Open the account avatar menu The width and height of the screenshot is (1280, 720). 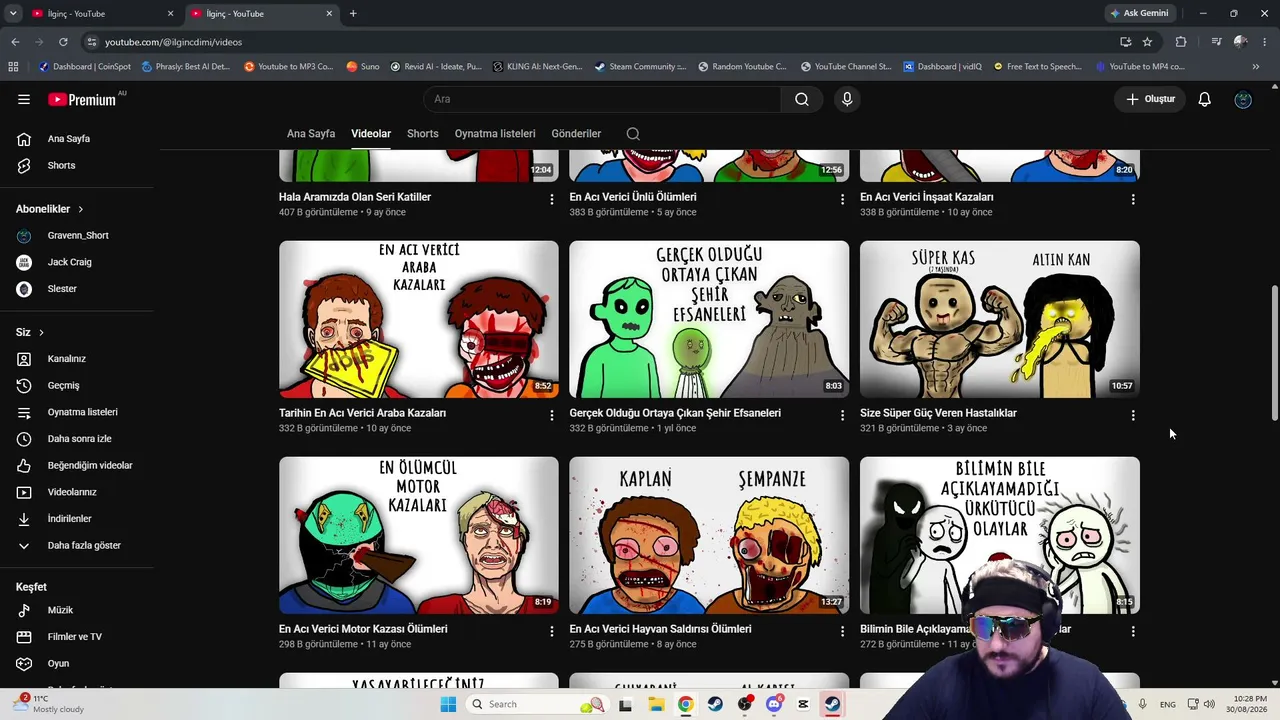(1243, 99)
